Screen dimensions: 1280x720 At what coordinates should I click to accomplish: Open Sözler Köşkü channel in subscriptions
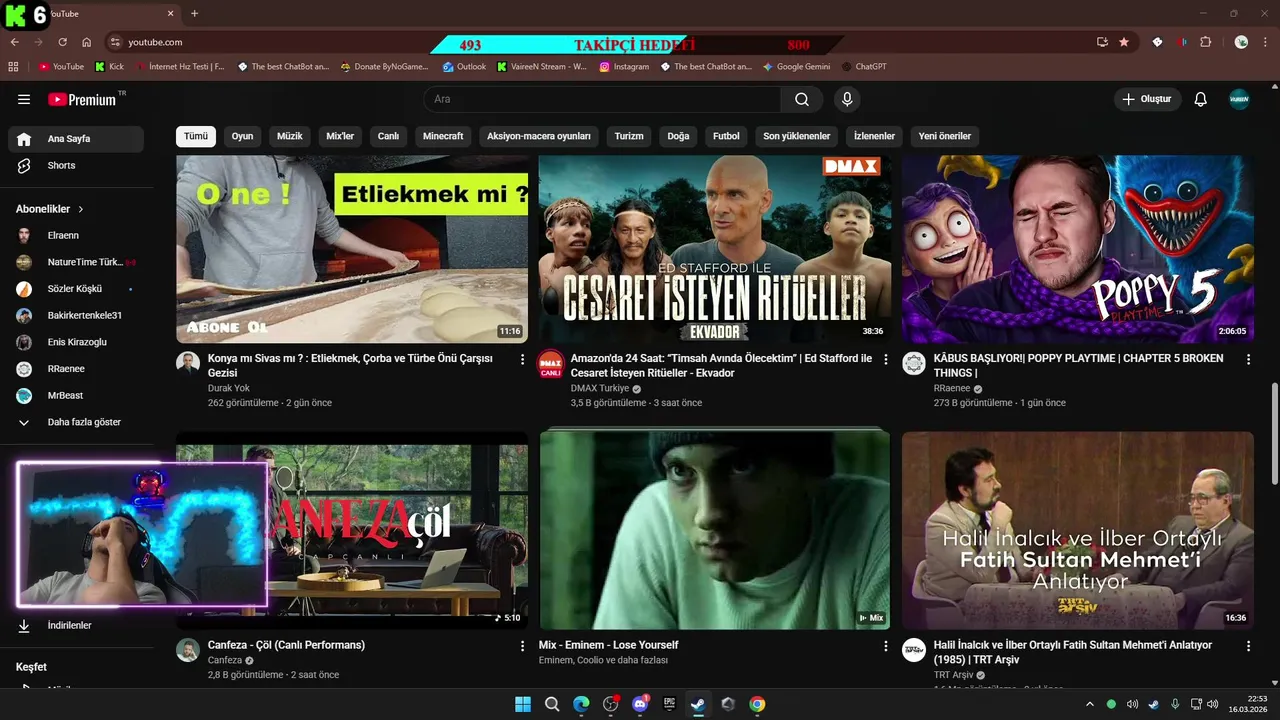pos(76,289)
